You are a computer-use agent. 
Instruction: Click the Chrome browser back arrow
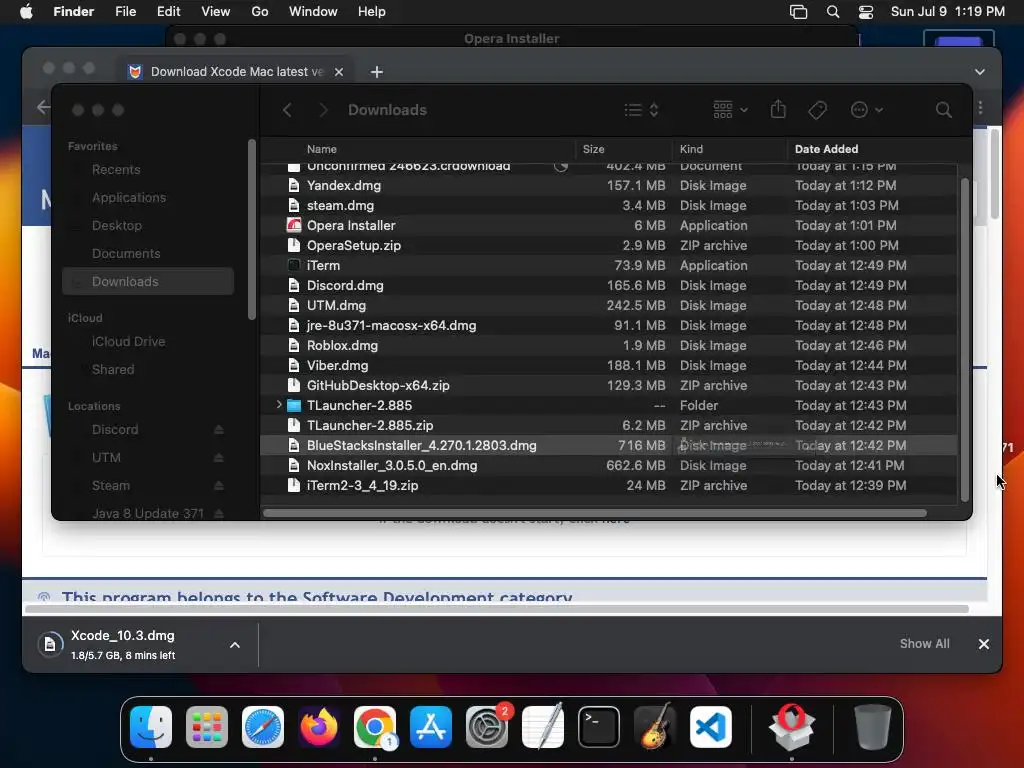43,106
